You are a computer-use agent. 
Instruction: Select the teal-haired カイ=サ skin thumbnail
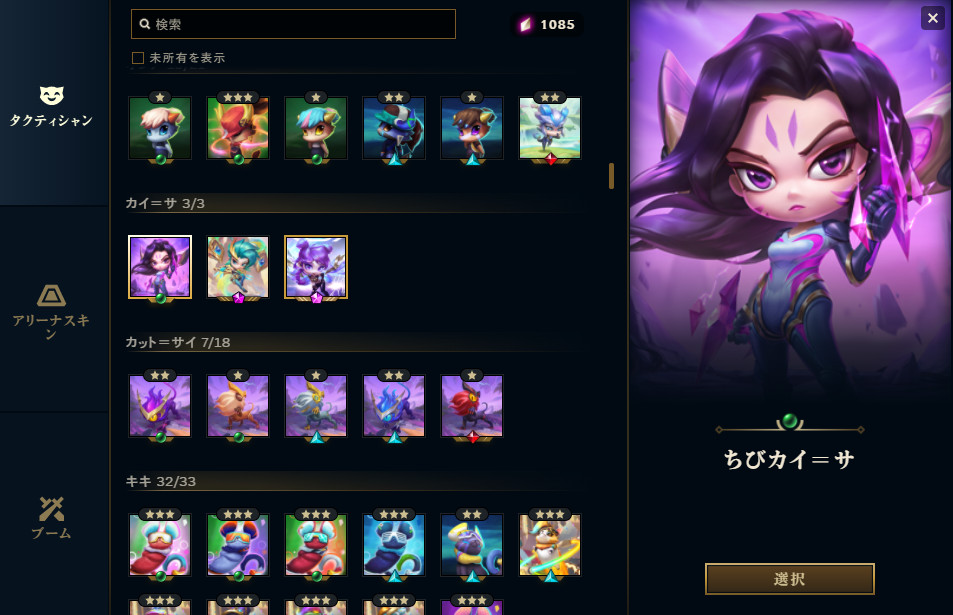pos(238,267)
